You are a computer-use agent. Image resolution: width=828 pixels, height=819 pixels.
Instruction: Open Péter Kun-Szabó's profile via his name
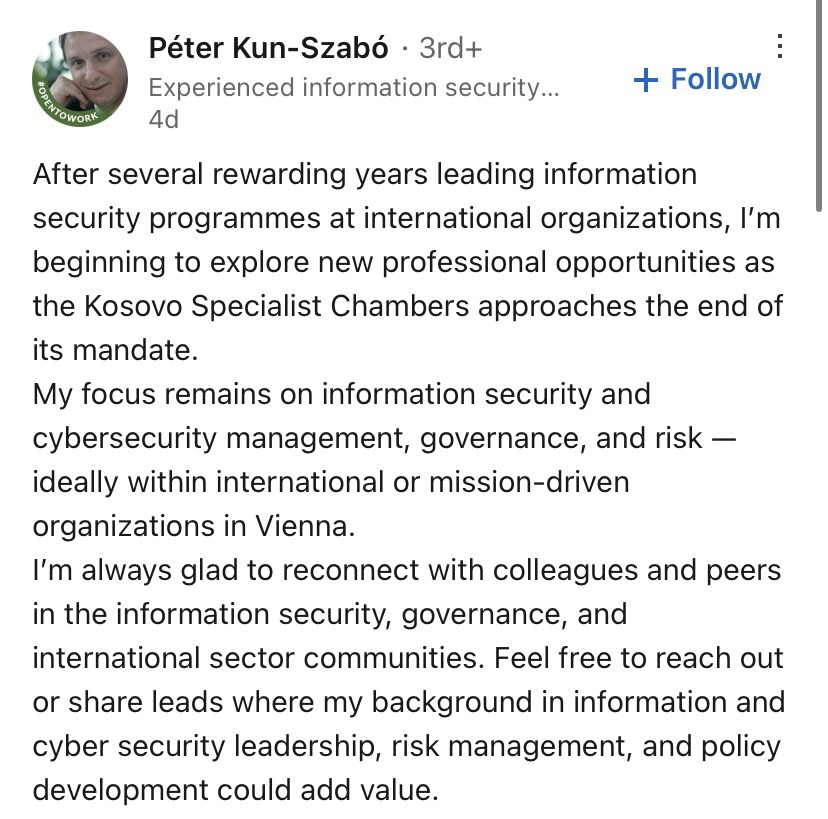pyautogui.click(x=268, y=48)
